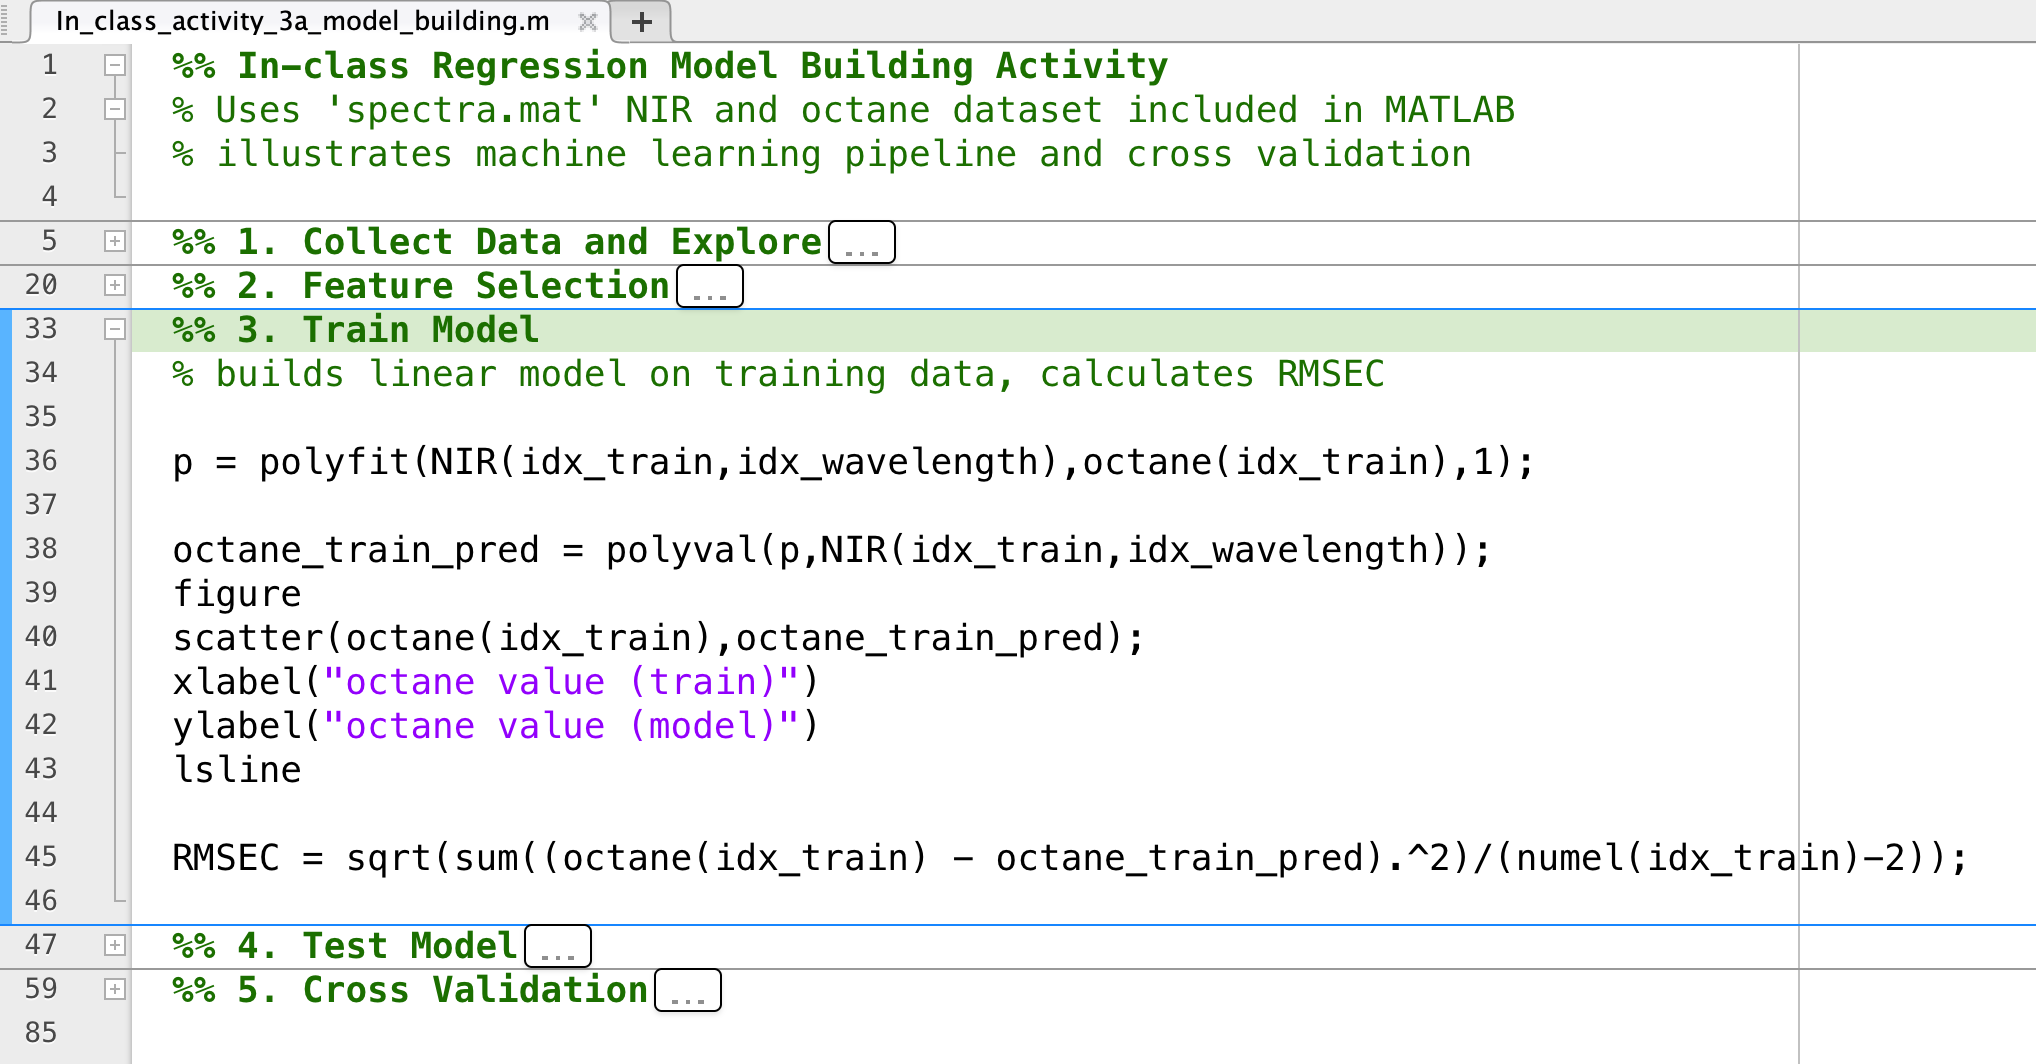Open a new editor tab with plus
Screen dimensions: 2036x1064
click(x=642, y=21)
